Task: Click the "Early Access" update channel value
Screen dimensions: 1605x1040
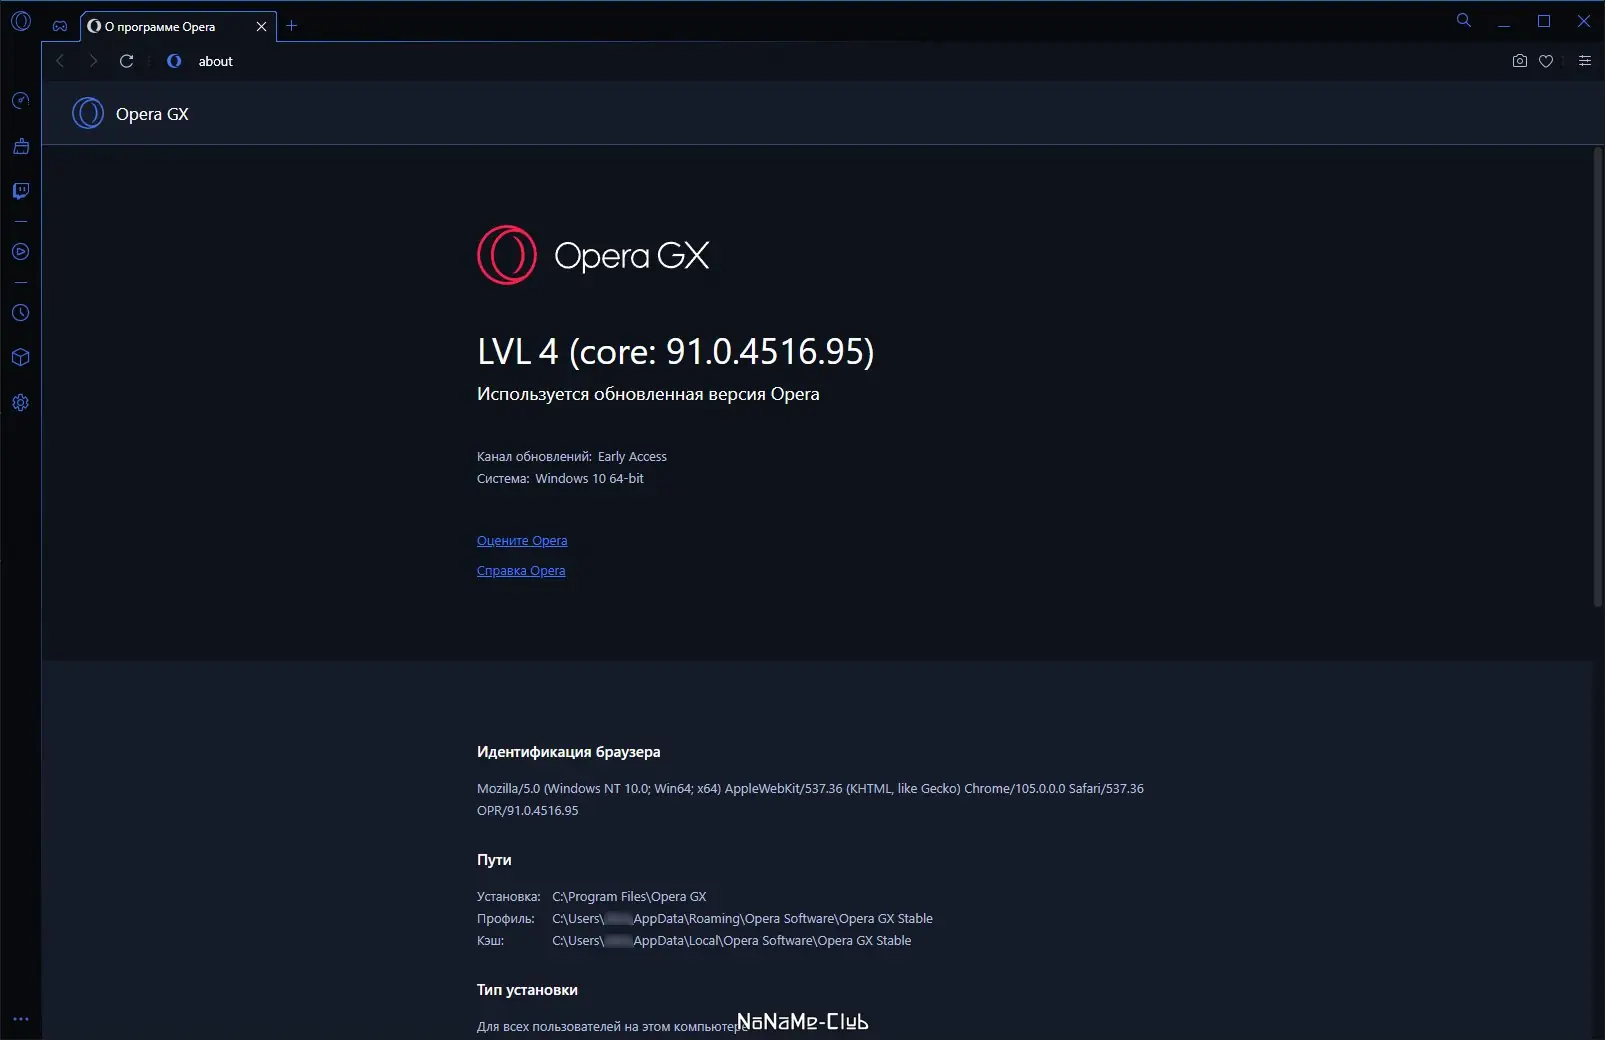Action: [x=632, y=457]
